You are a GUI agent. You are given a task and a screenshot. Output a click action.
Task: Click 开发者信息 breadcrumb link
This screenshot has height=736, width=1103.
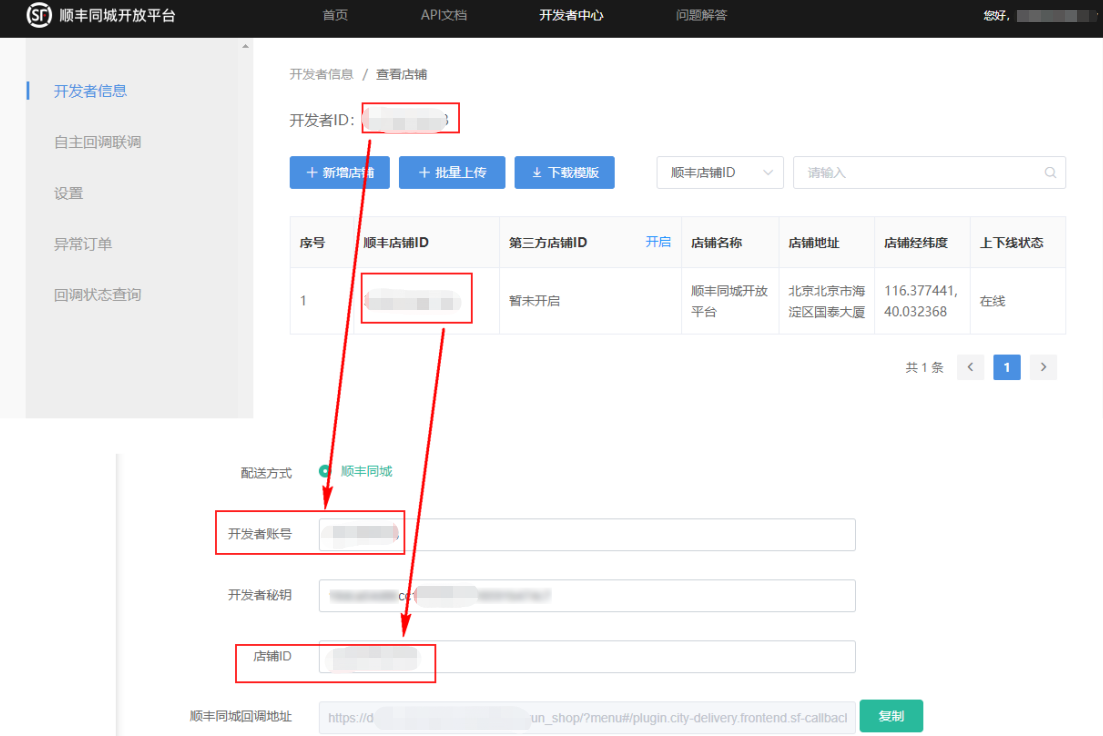[x=321, y=74]
